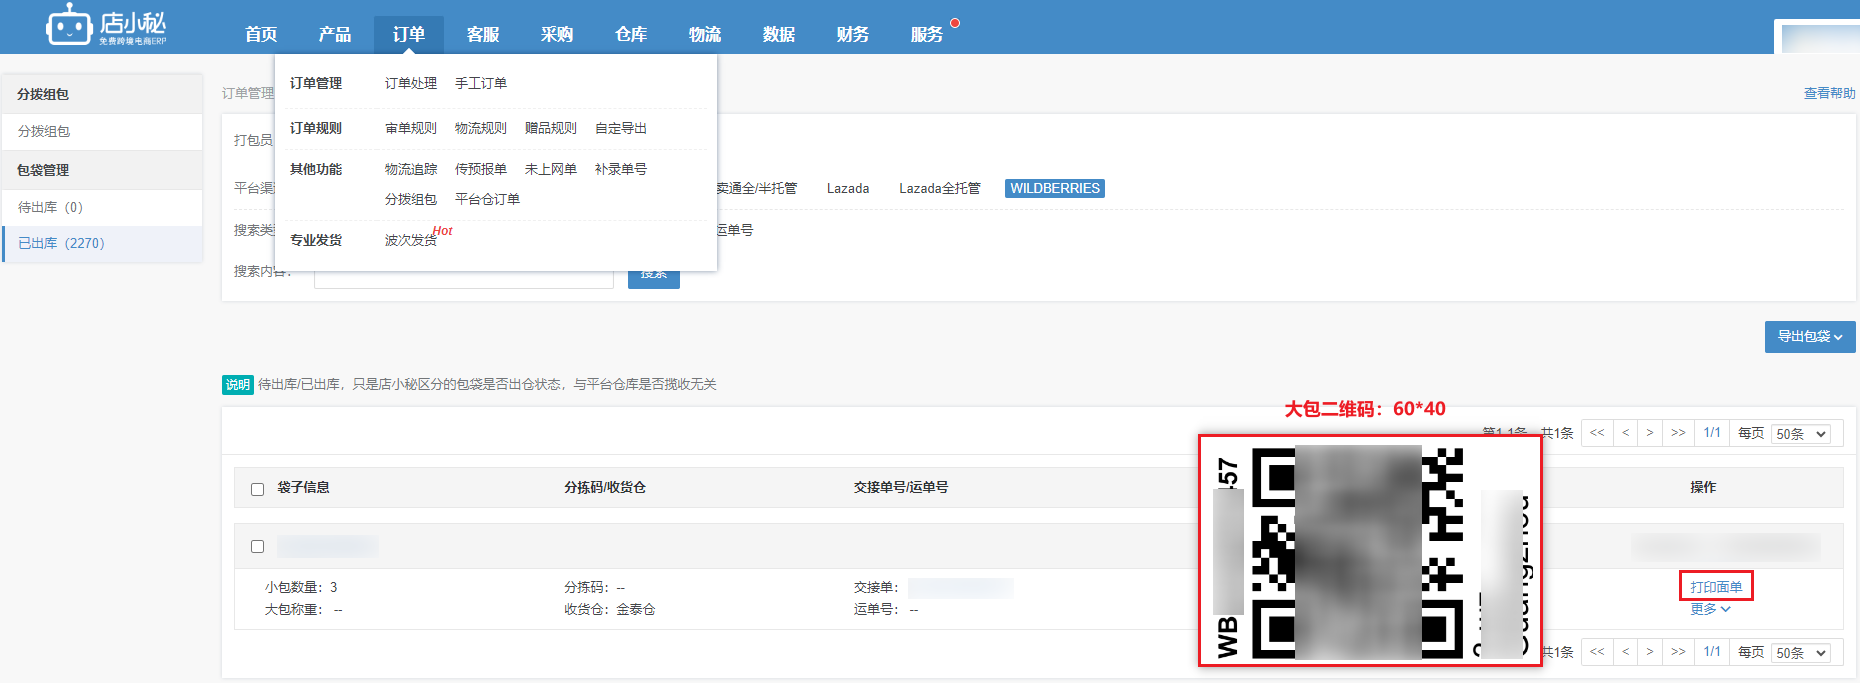Click 打印面单 in the operations column
The image size is (1860, 683).
click(x=1716, y=587)
